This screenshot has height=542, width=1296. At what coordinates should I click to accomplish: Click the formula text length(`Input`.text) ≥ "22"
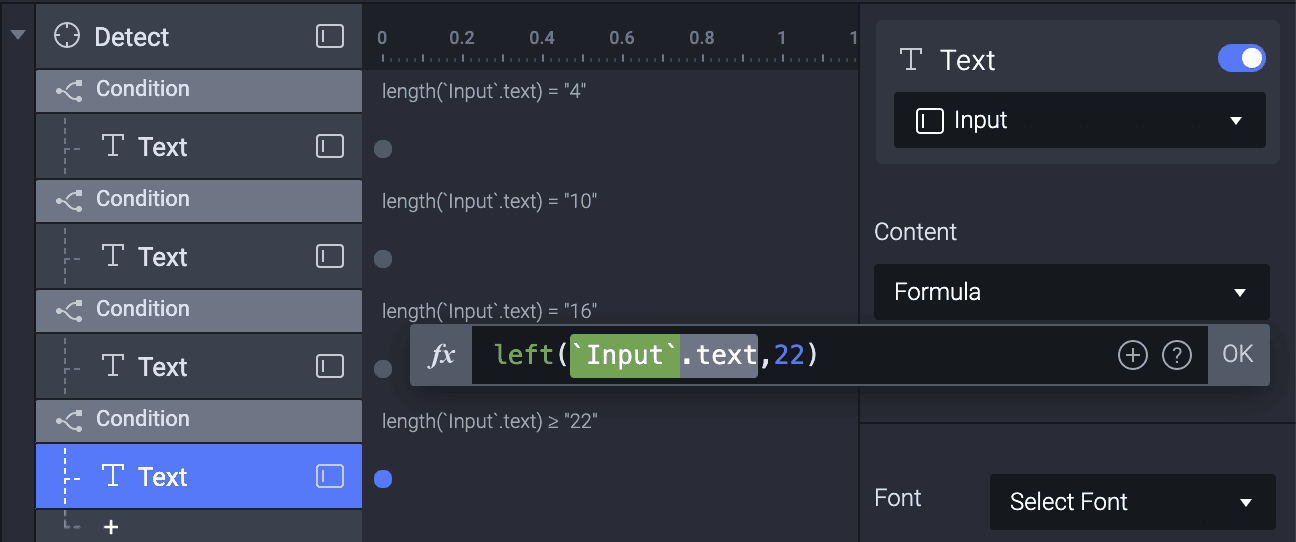(x=490, y=421)
